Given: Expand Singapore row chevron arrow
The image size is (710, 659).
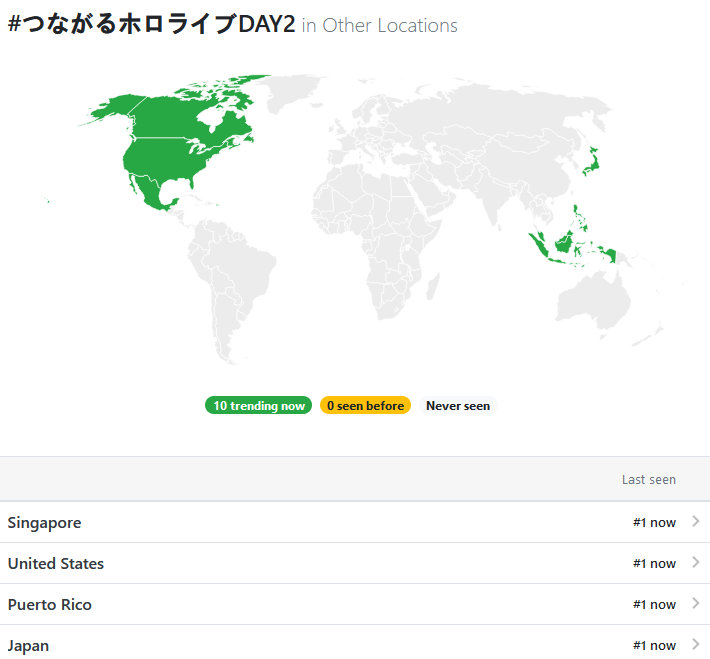Looking at the screenshot, I should [696, 521].
